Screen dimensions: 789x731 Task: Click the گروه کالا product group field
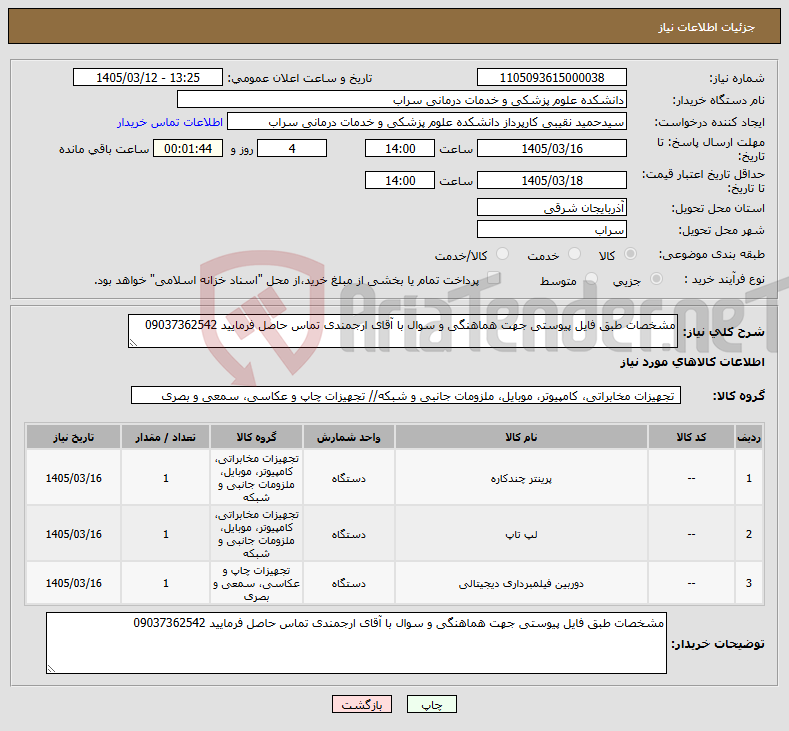406,395
